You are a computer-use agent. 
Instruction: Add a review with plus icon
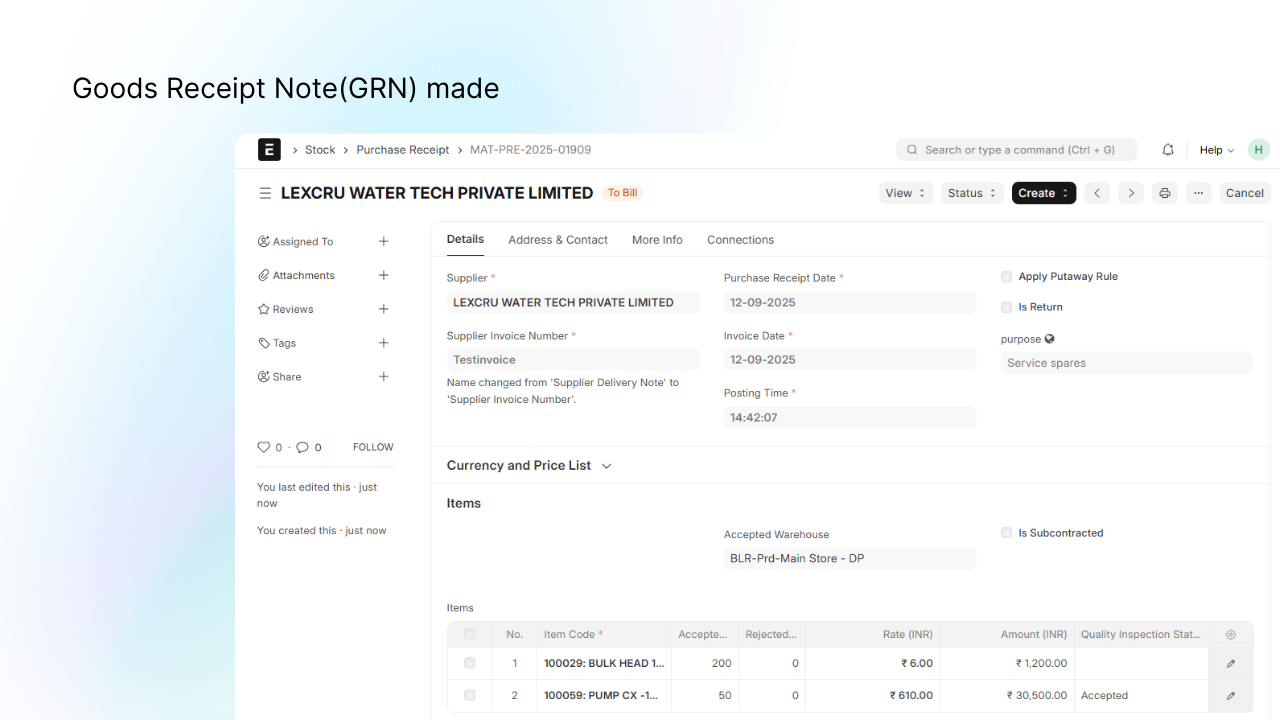pyautogui.click(x=383, y=309)
